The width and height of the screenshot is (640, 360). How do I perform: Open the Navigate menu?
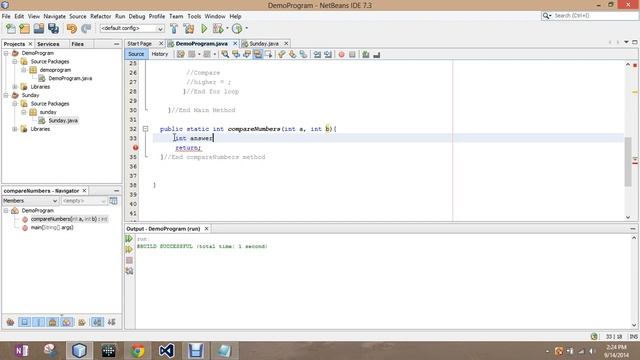pyautogui.click(x=54, y=16)
